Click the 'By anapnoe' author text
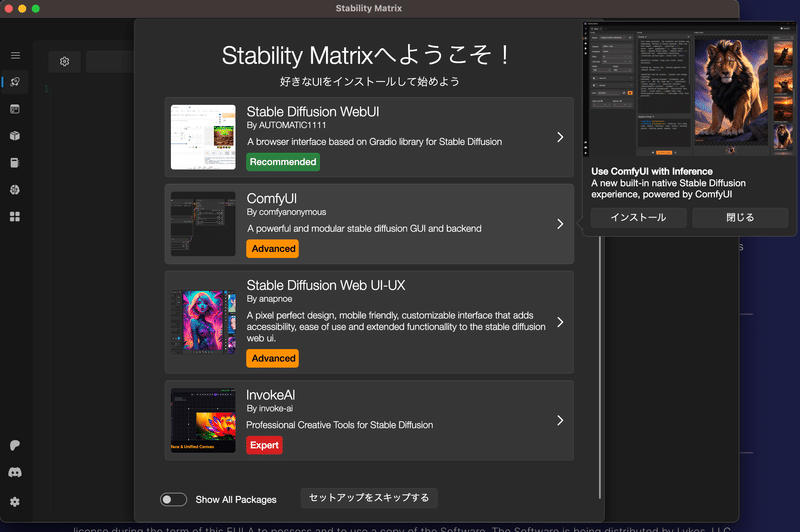This screenshot has width=800, height=532. 269,299
